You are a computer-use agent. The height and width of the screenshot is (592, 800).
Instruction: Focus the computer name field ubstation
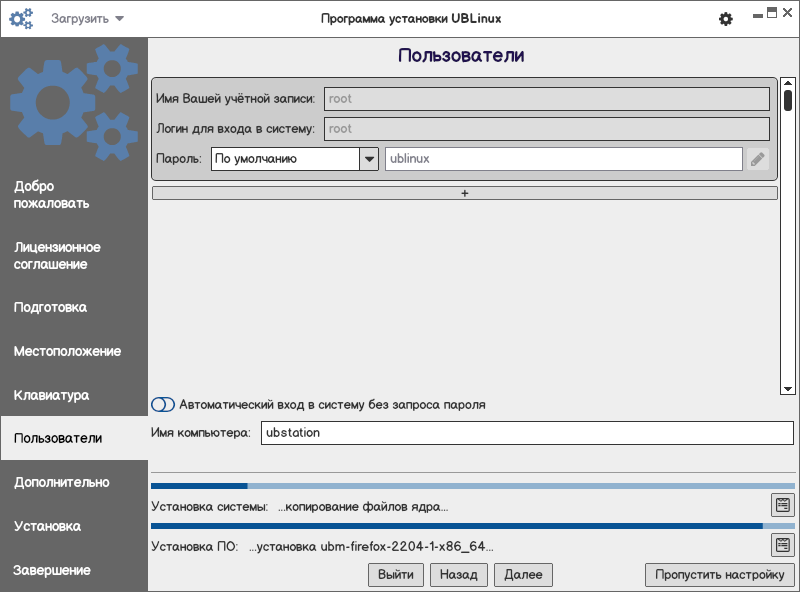coord(528,433)
